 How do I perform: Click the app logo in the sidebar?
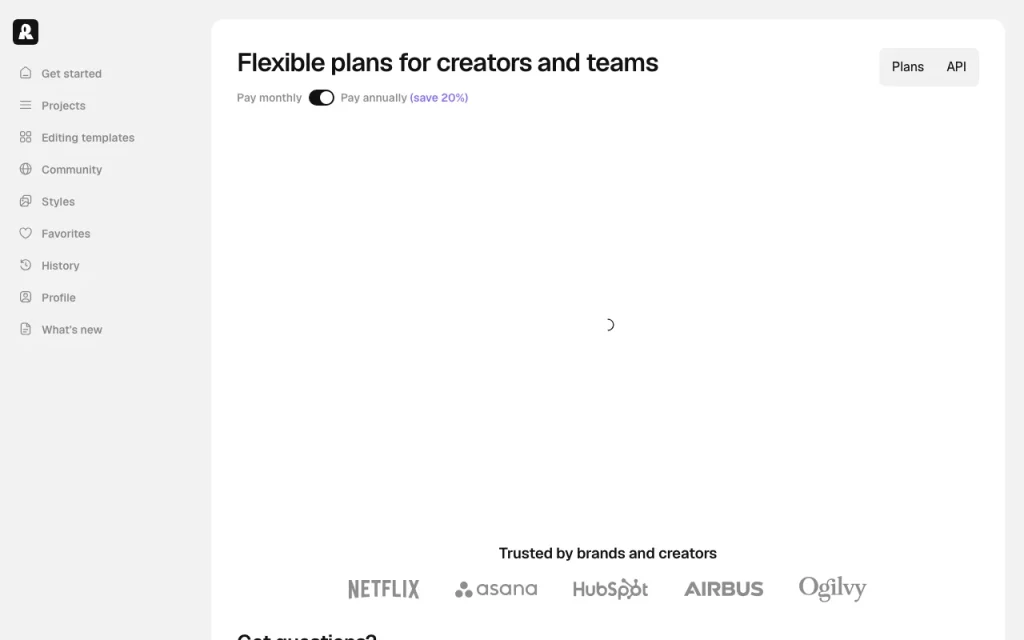tap(25, 32)
